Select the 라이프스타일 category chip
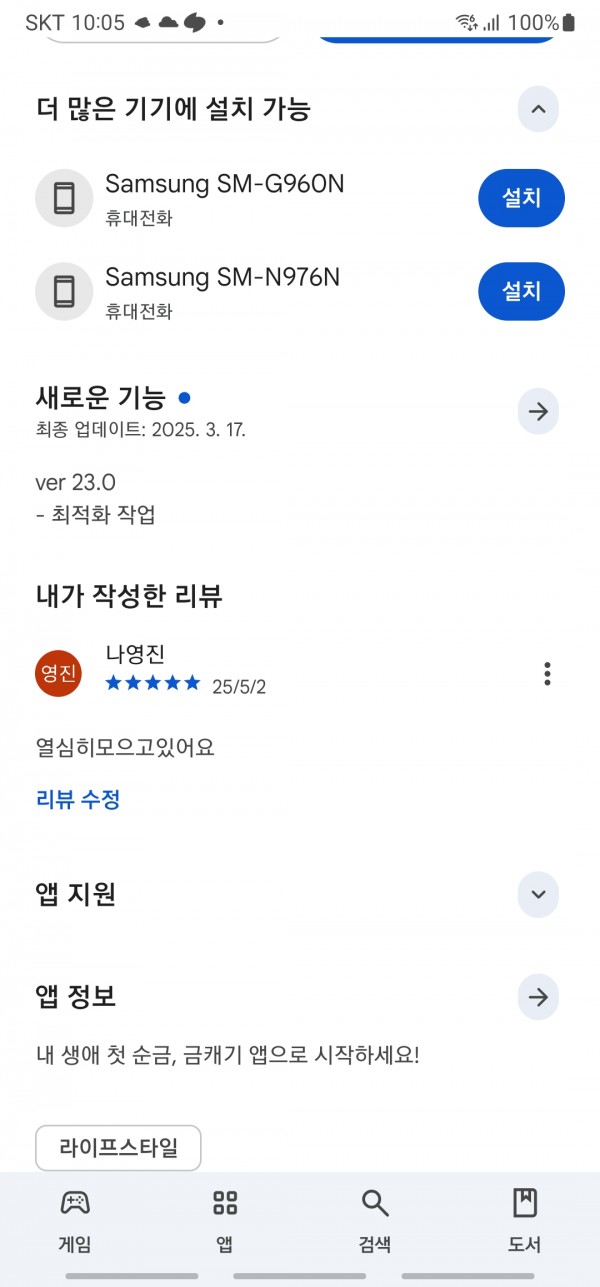The height and width of the screenshot is (1287, 600). tap(118, 1147)
